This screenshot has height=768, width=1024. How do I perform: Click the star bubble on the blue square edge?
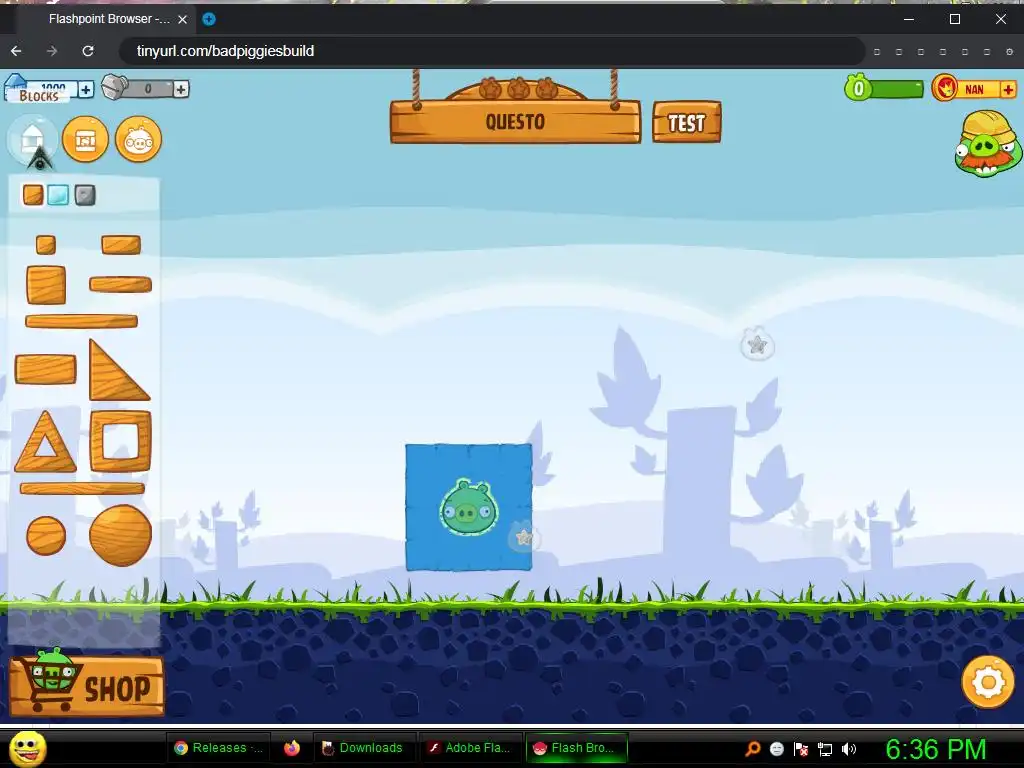tap(524, 537)
